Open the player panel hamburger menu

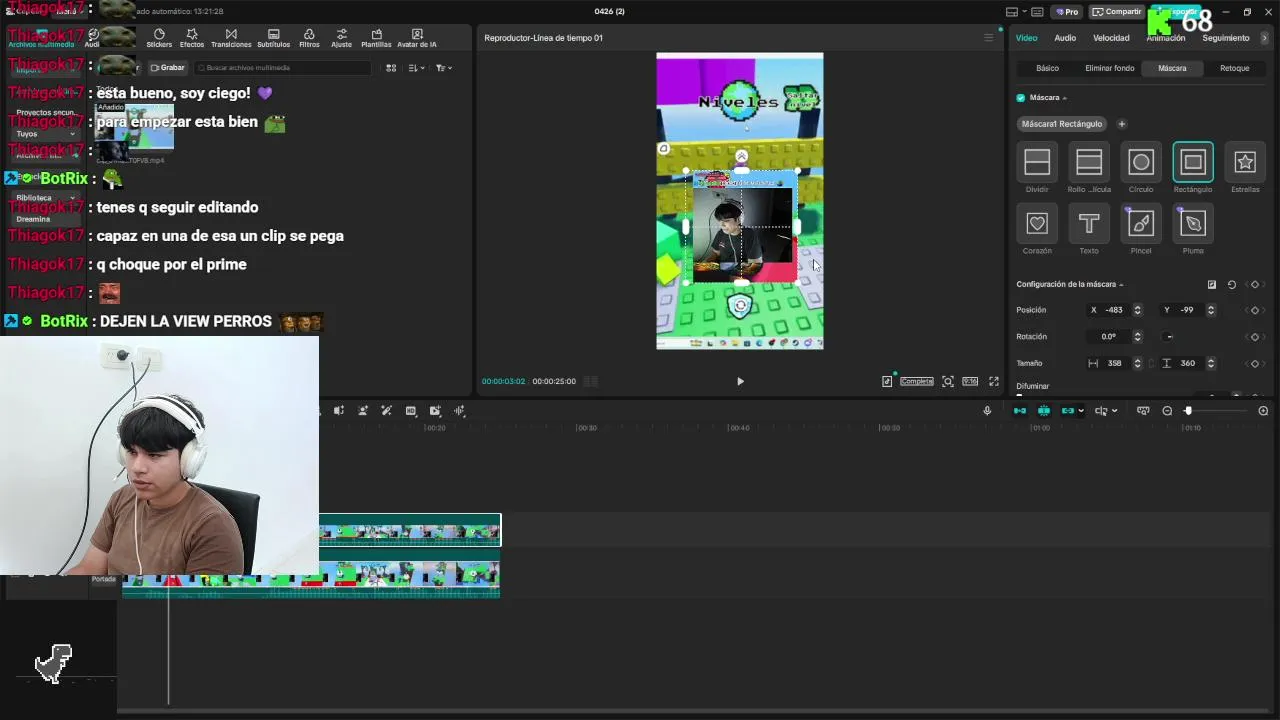click(x=989, y=38)
